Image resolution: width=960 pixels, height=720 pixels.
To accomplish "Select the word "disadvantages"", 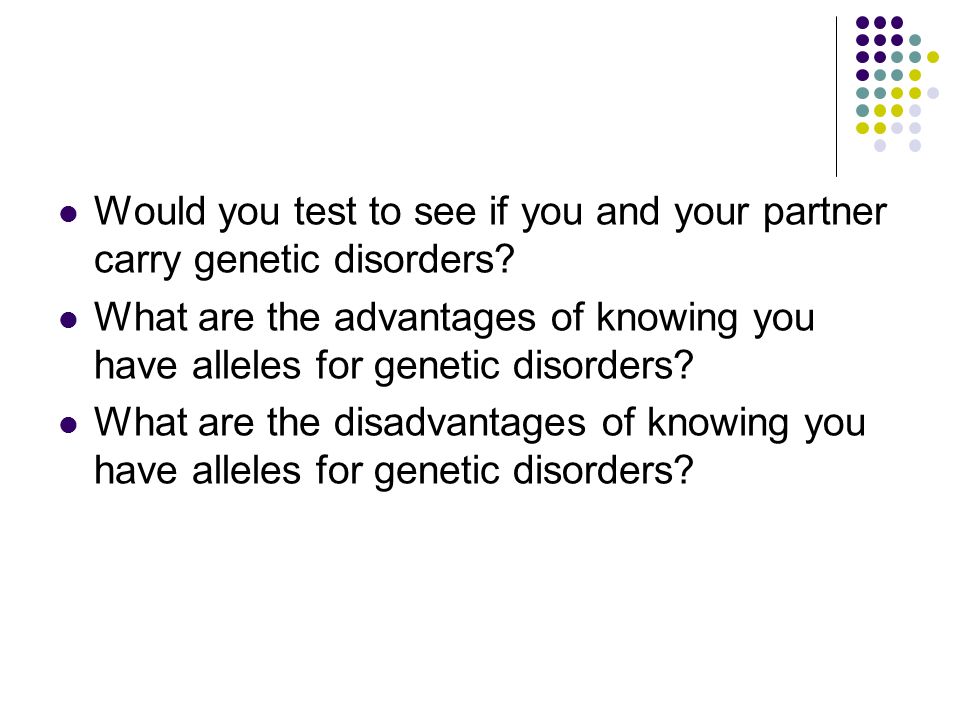I will (460, 424).
